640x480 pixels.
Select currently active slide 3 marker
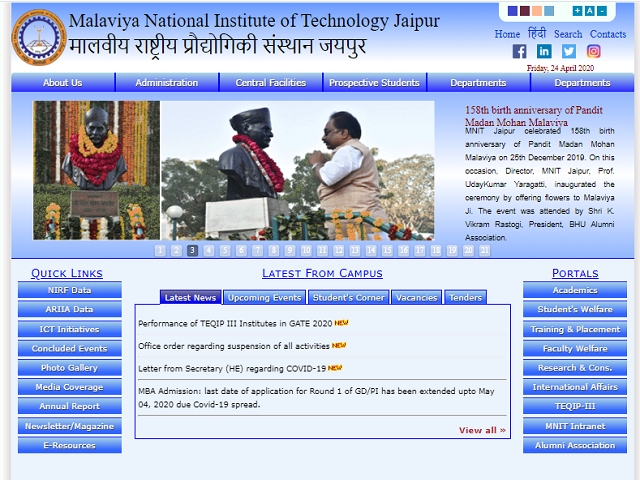click(x=192, y=250)
